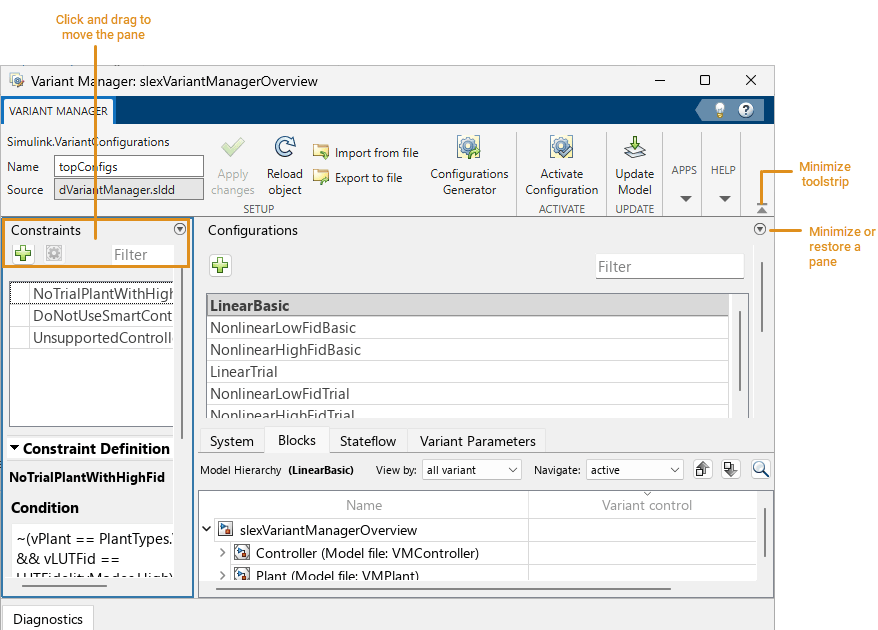The height and width of the screenshot is (630, 878).
Task: Select the NoTrialPlantWithHighFid constraint
Action: pos(92,293)
